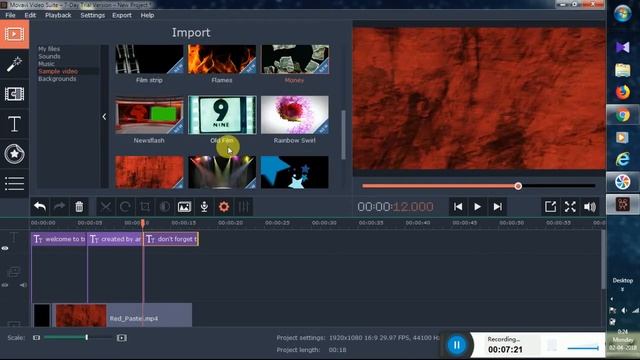Open the File menu
640x360 pixels.
pyautogui.click(x=10, y=15)
